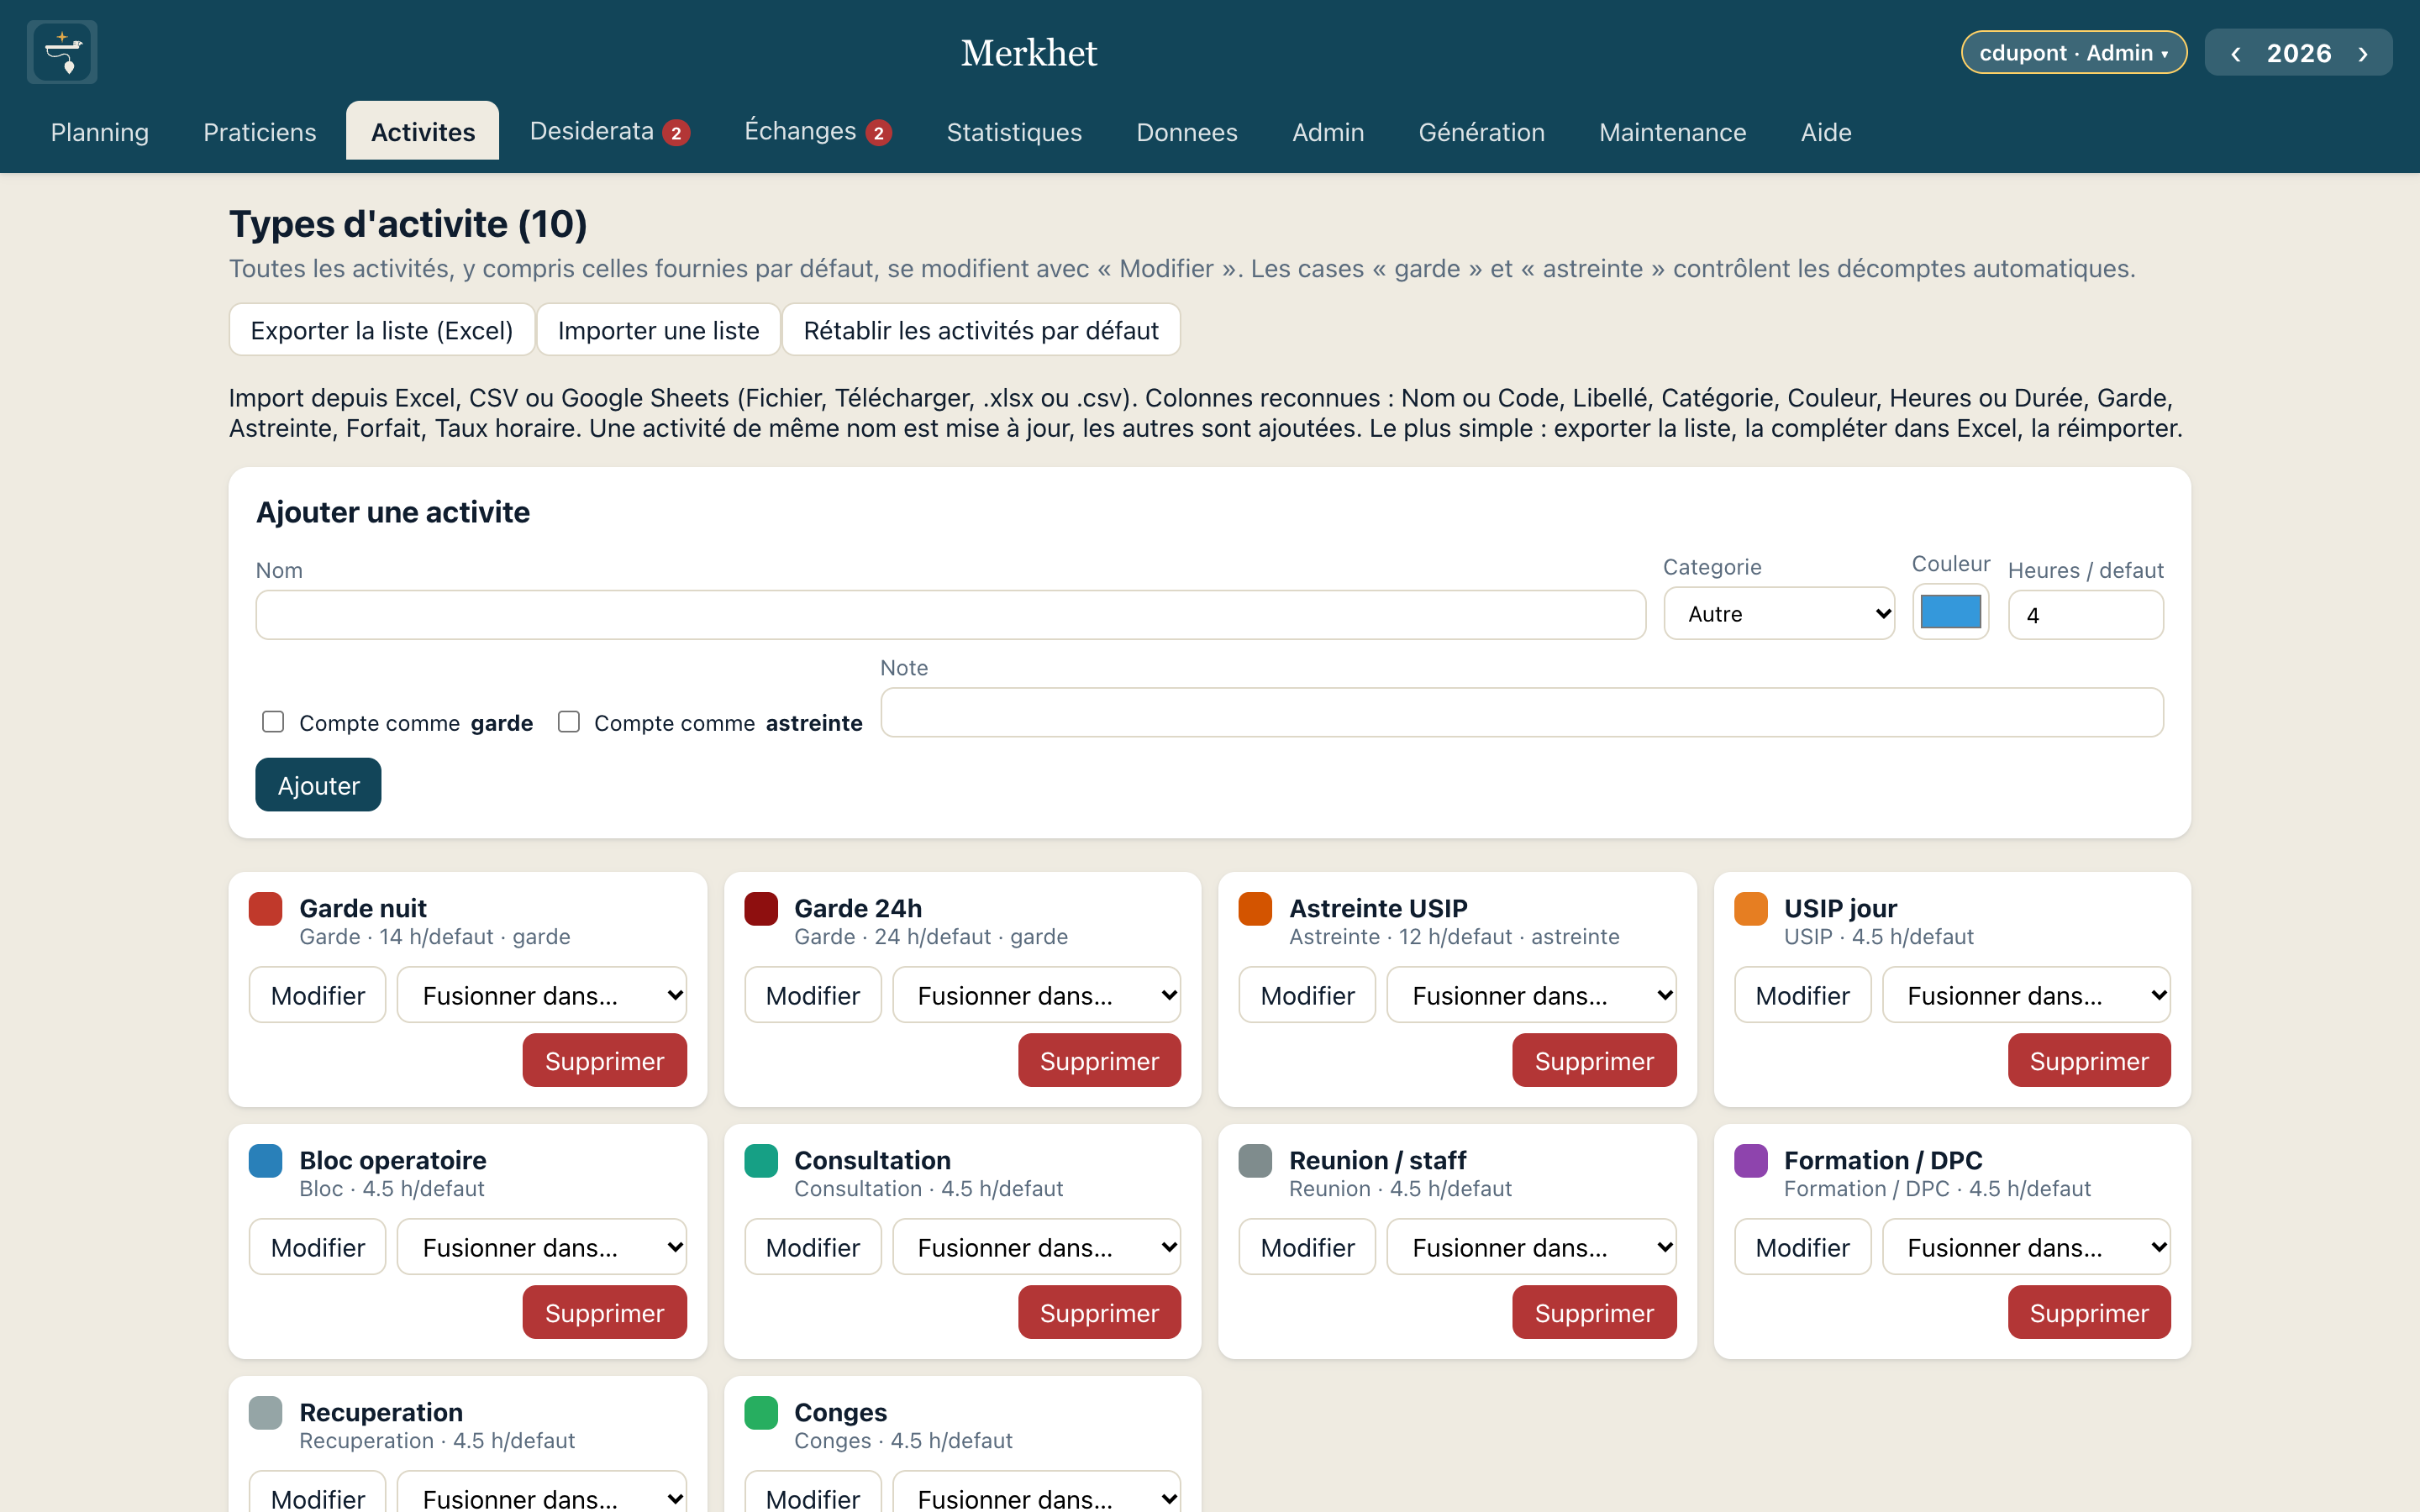This screenshot has width=2420, height=1512.
Task: Open Fusionner dans for Bloc operatoire
Action: point(542,1247)
